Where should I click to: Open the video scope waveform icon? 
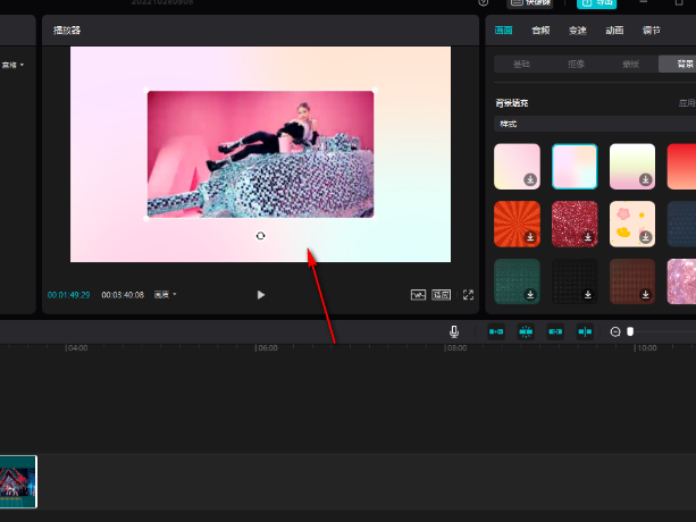click(x=418, y=295)
